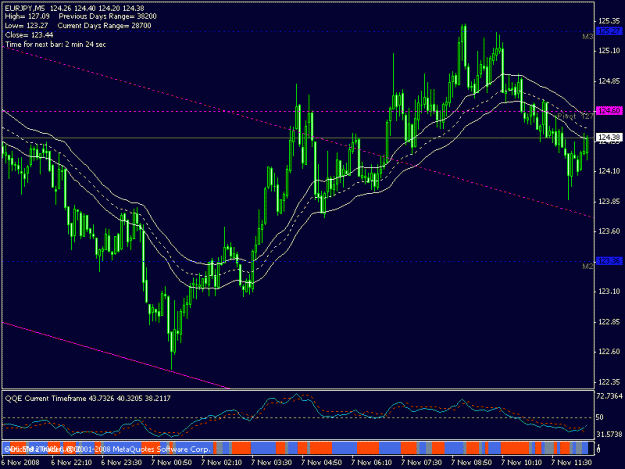Click the 123.60 price axis label
The image size is (625, 469).
click(609, 231)
